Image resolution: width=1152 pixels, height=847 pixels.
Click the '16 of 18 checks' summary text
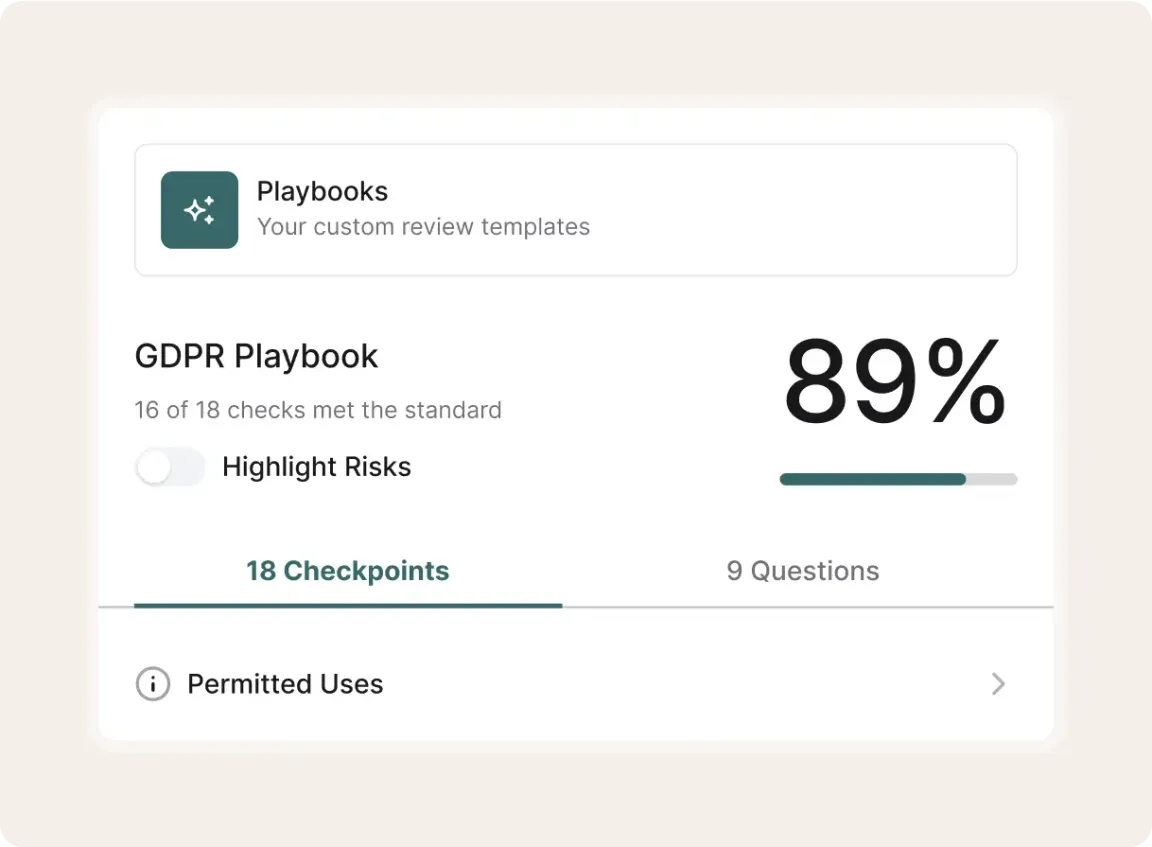click(x=317, y=410)
